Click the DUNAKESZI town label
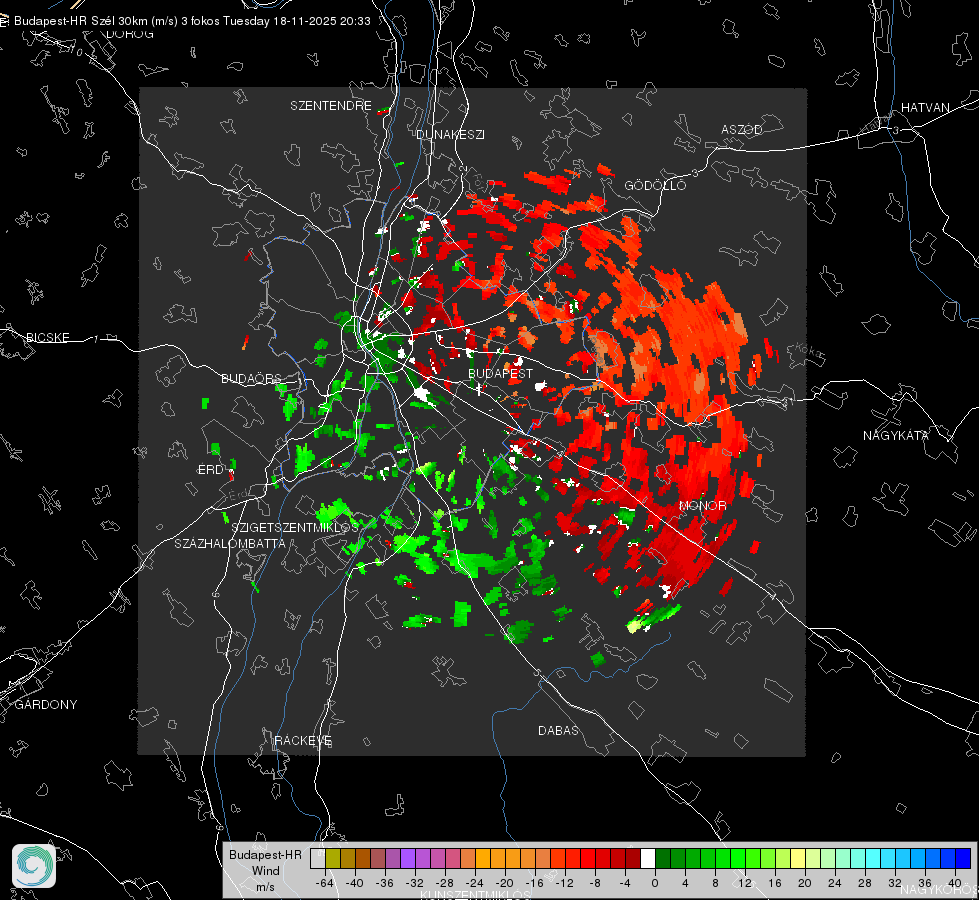The width and height of the screenshot is (979, 900). coord(450,134)
